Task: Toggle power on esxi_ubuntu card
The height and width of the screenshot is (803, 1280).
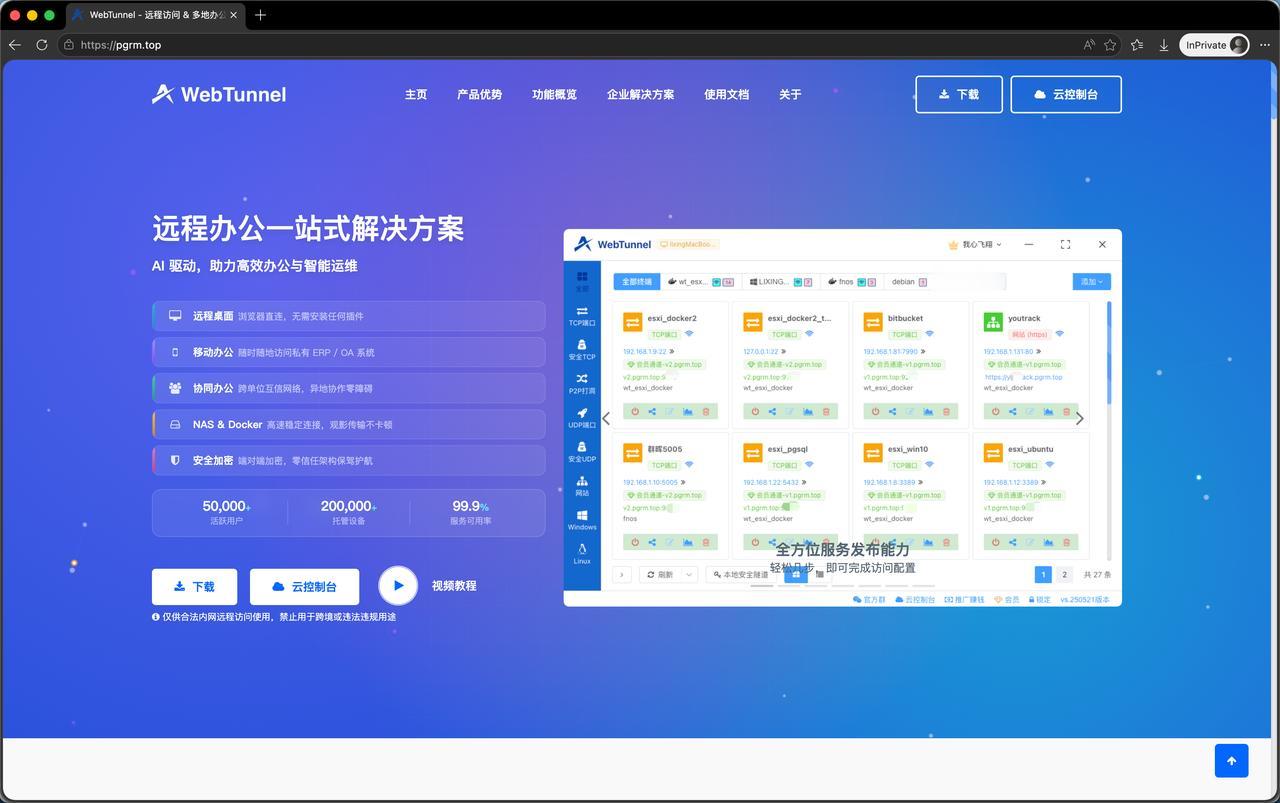Action: tap(994, 542)
